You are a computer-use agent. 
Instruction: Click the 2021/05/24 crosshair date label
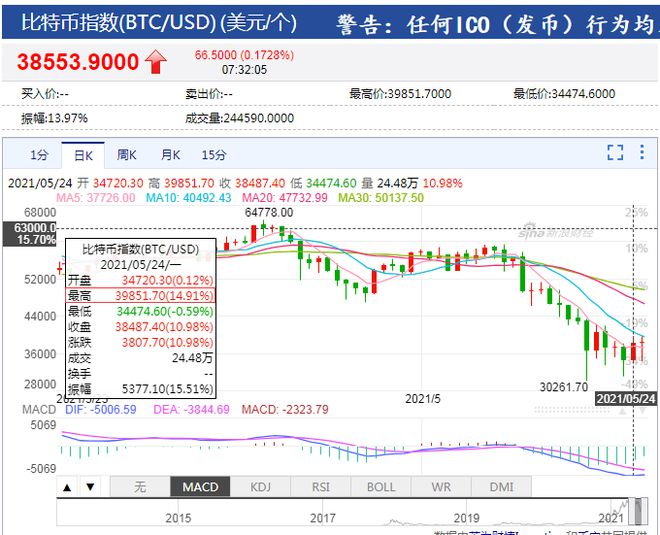click(626, 399)
